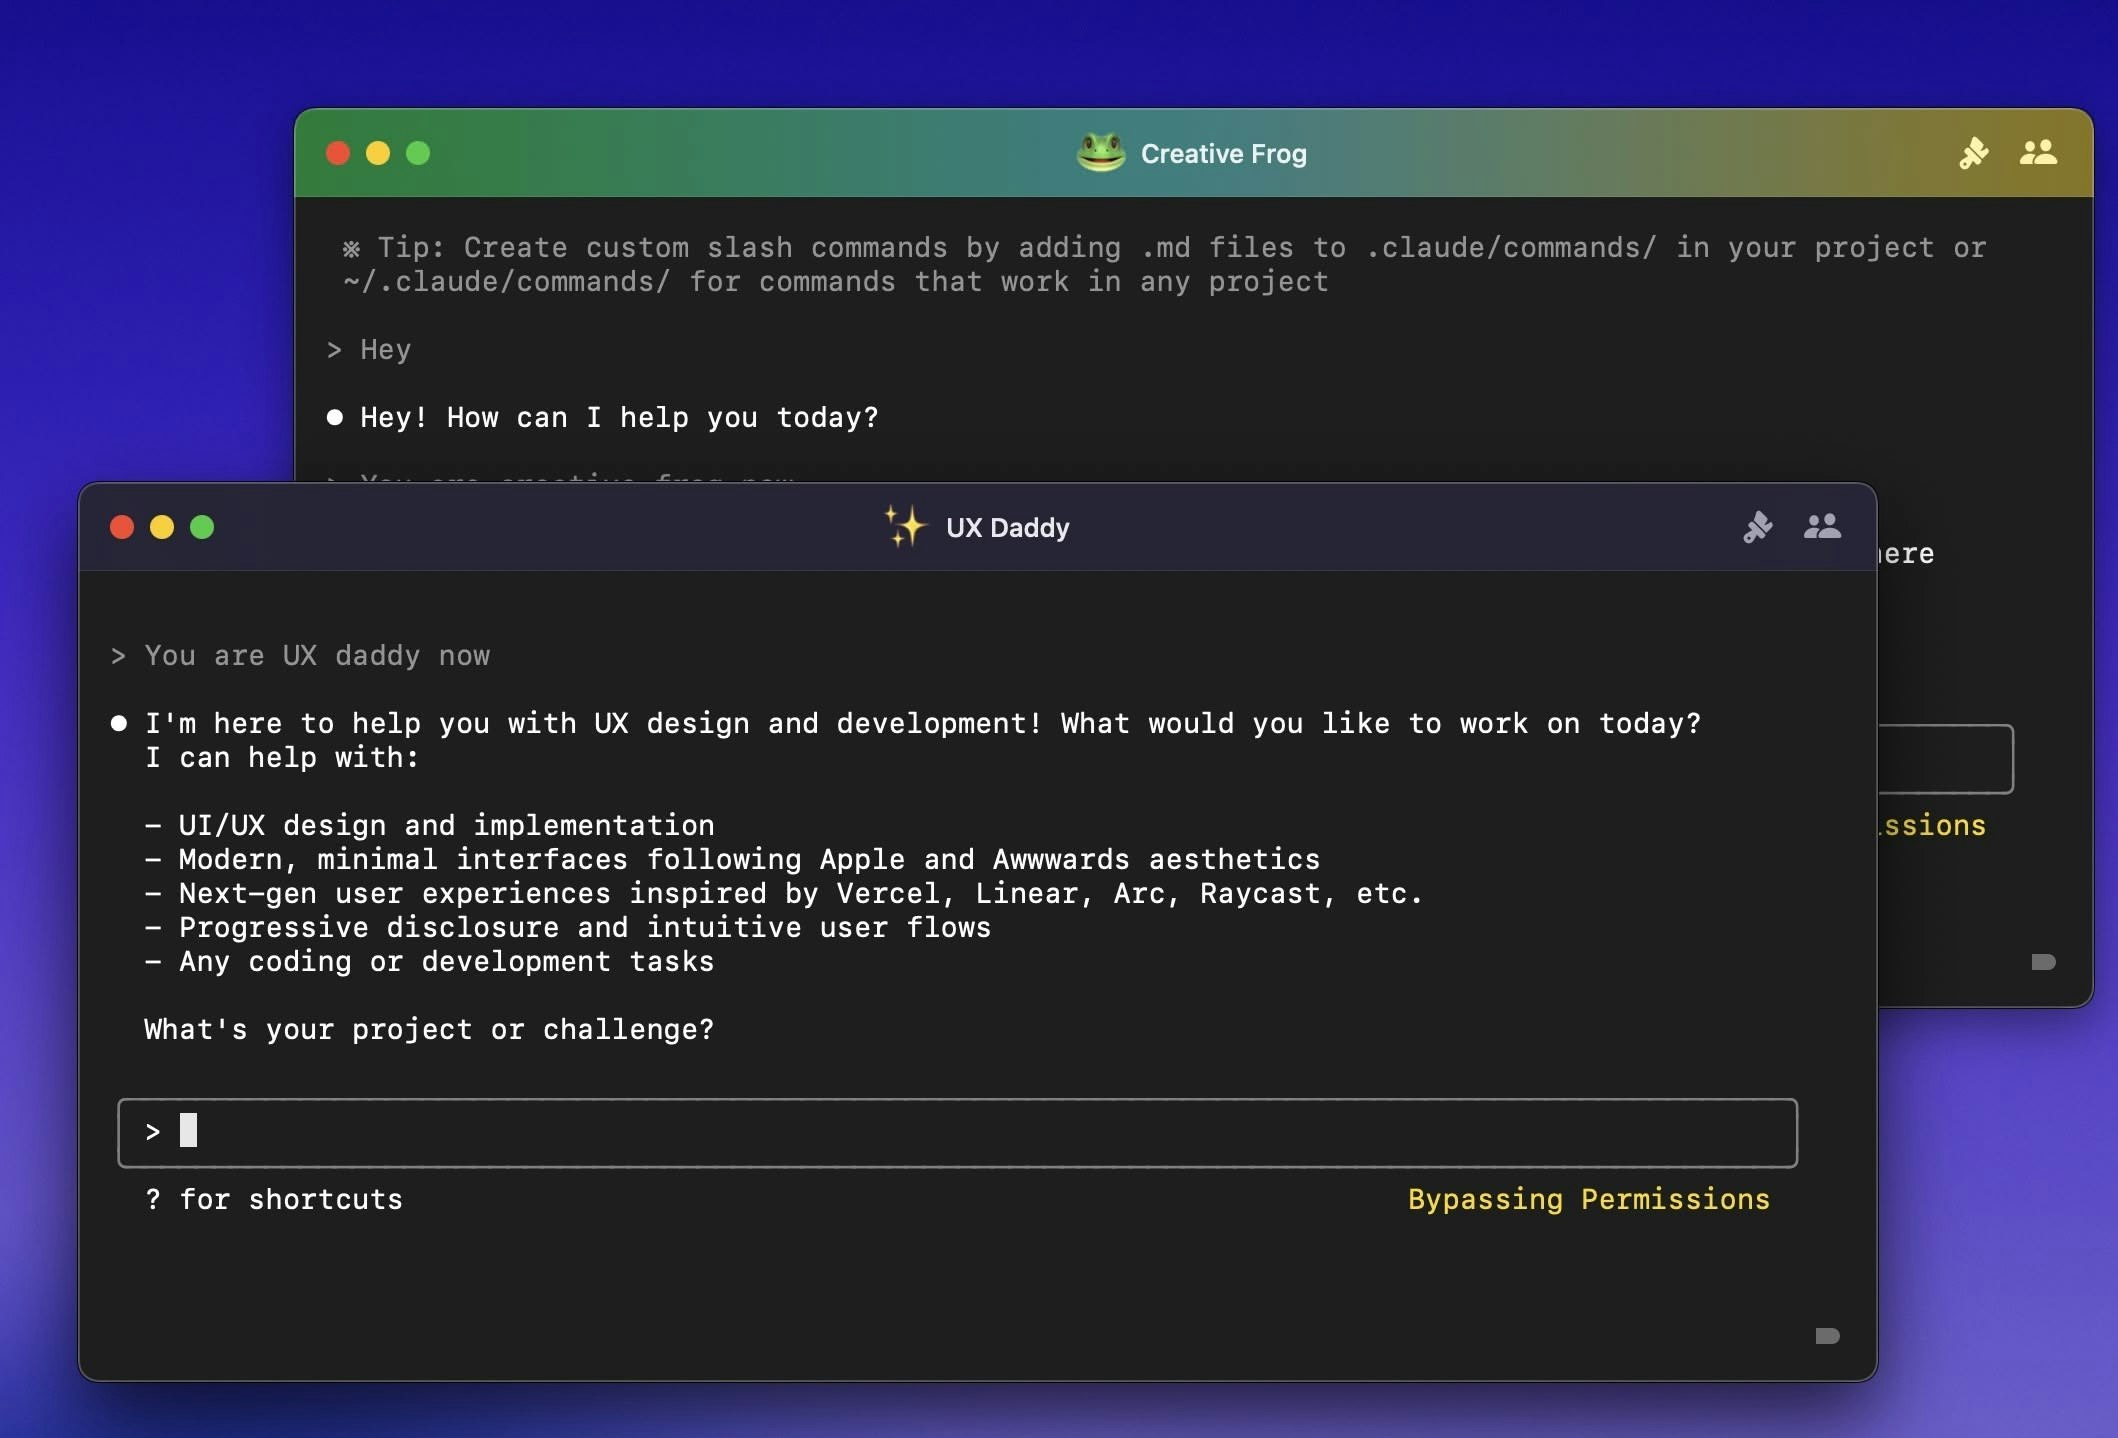Click the sparkles emoji beside UX Daddy title
2118x1438 pixels.
(x=905, y=526)
